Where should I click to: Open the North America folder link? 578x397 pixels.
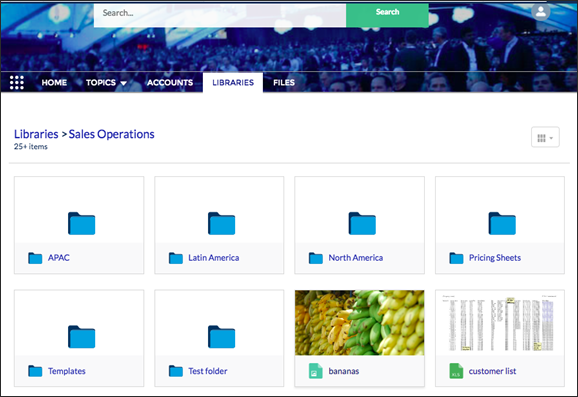[356, 258]
